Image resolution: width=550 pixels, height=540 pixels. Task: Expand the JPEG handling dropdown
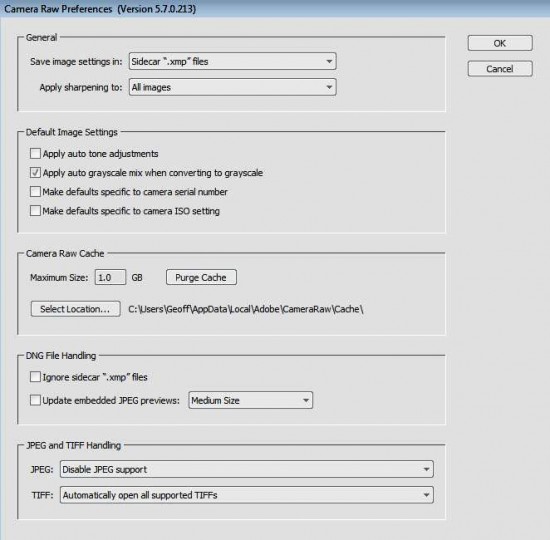click(x=247, y=469)
